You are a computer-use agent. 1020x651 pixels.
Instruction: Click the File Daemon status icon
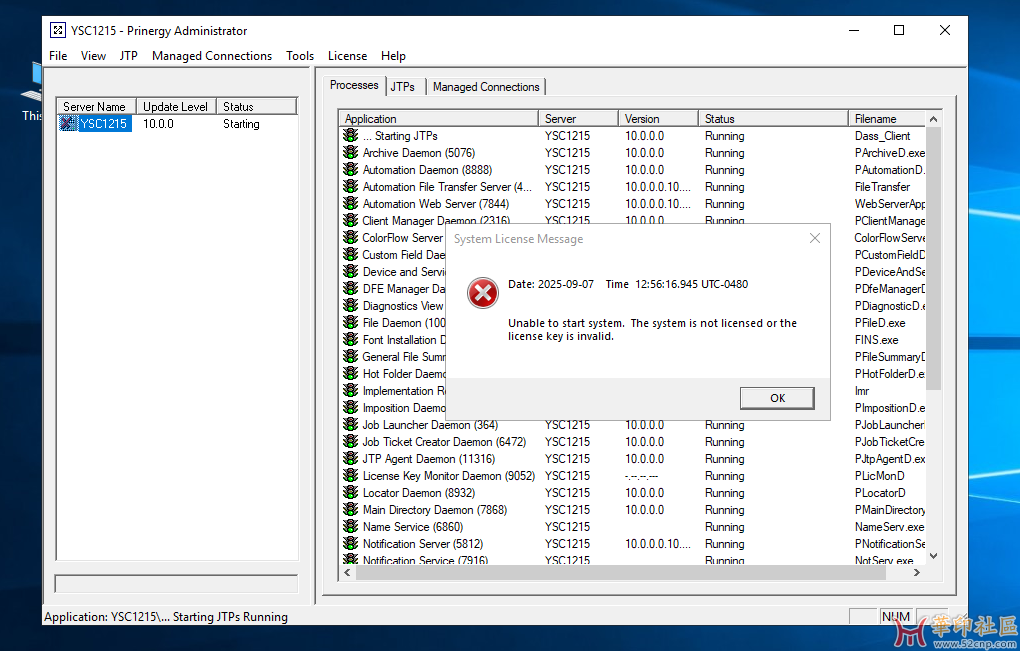coord(351,322)
